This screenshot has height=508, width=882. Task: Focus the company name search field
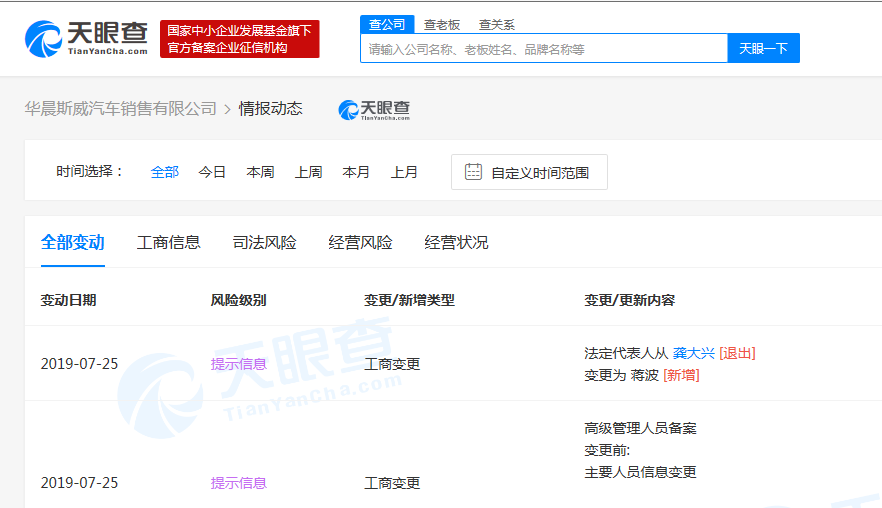(x=544, y=48)
